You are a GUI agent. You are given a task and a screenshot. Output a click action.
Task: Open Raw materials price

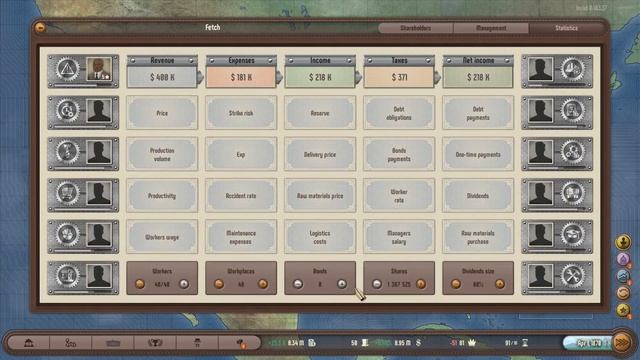(320, 196)
